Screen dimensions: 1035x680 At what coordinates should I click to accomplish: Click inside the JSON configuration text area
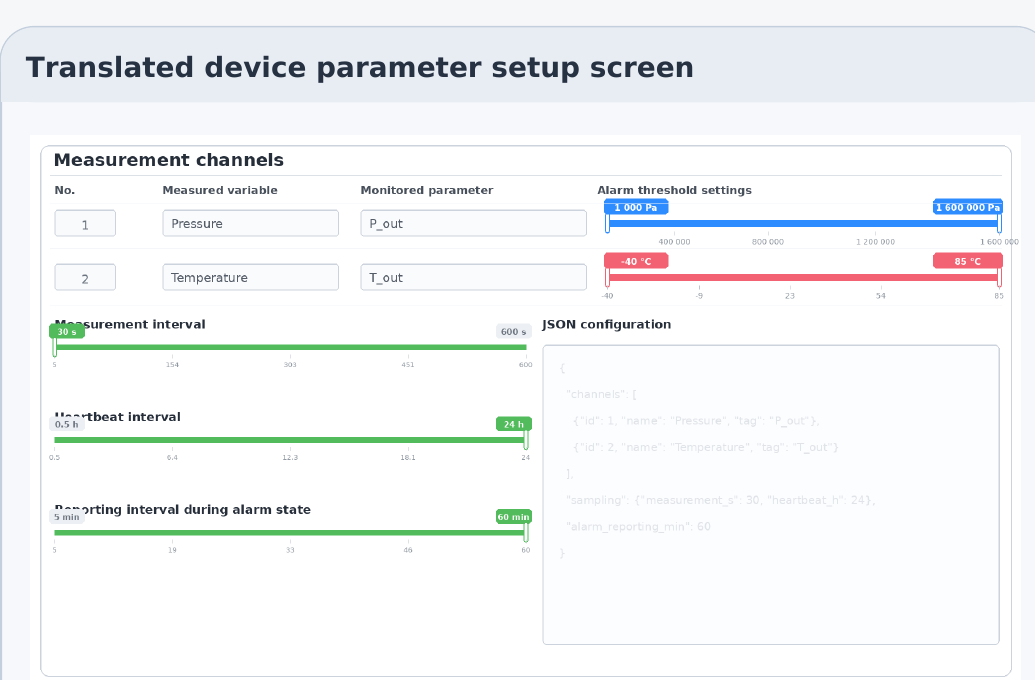pos(770,493)
